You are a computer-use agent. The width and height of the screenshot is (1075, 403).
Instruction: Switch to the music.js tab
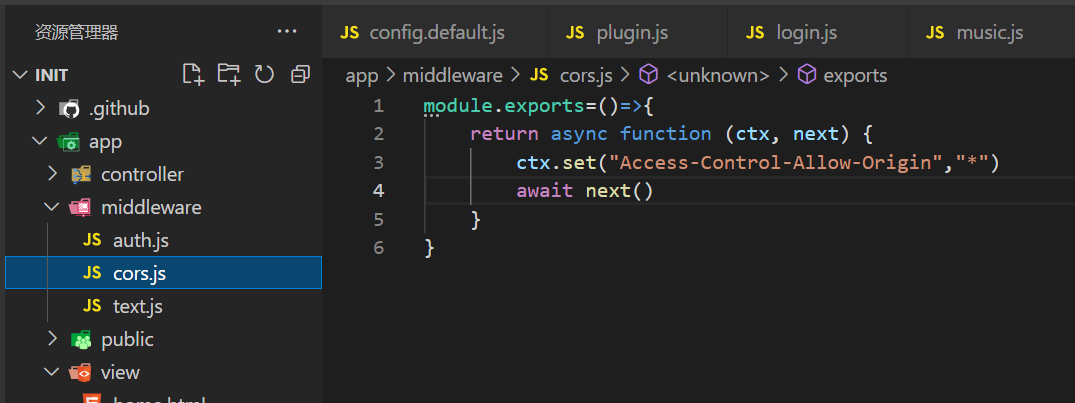[x=991, y=32]
